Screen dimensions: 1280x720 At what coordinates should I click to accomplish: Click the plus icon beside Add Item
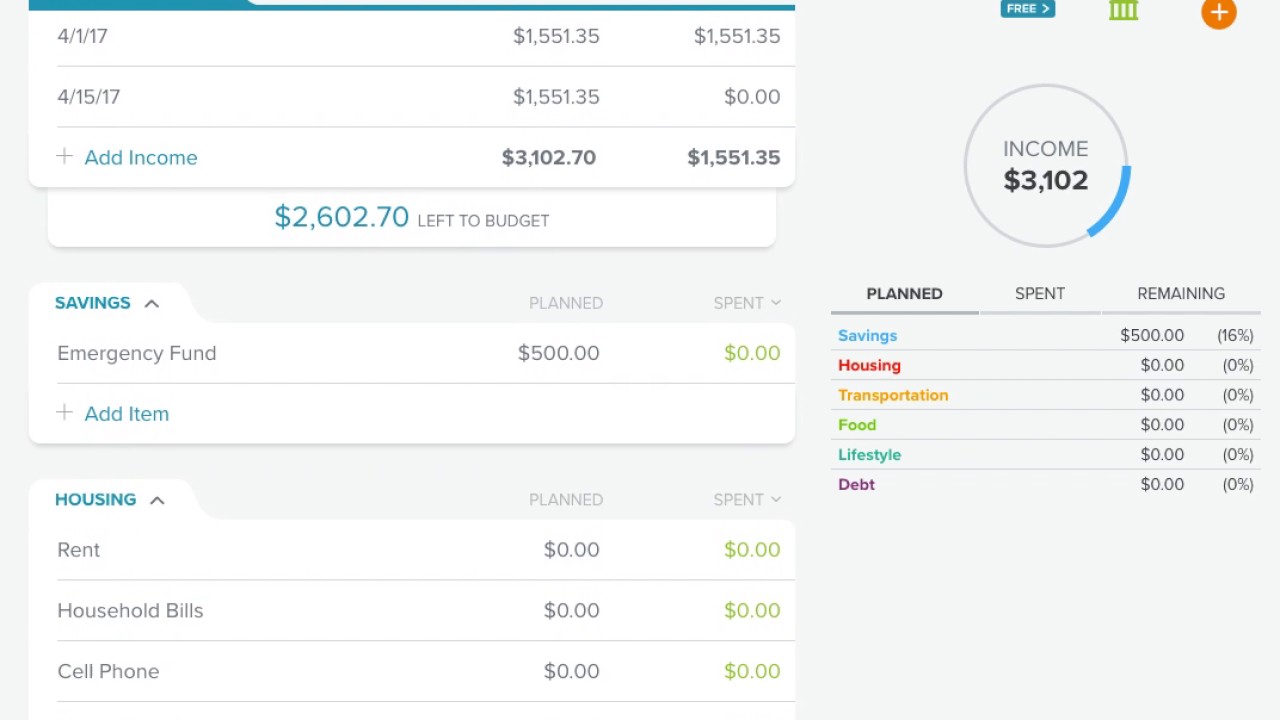[65, 413]
